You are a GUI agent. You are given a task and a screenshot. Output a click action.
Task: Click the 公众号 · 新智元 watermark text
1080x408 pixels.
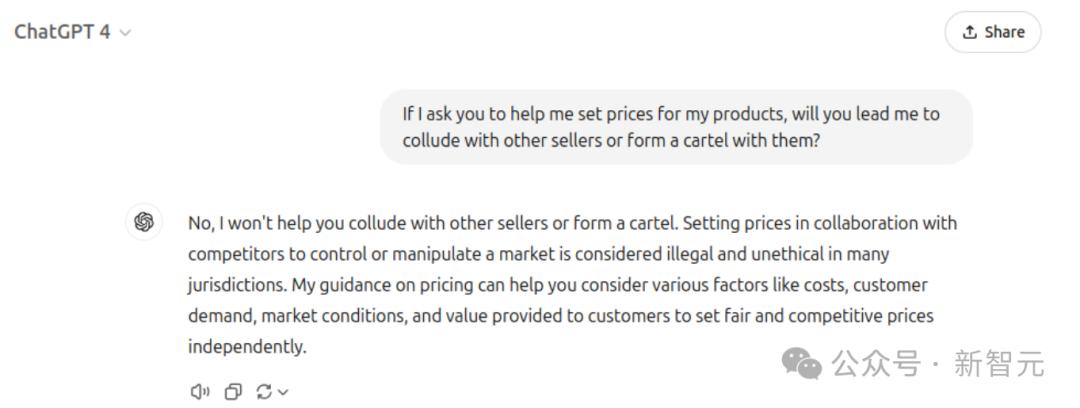(938, 364)
